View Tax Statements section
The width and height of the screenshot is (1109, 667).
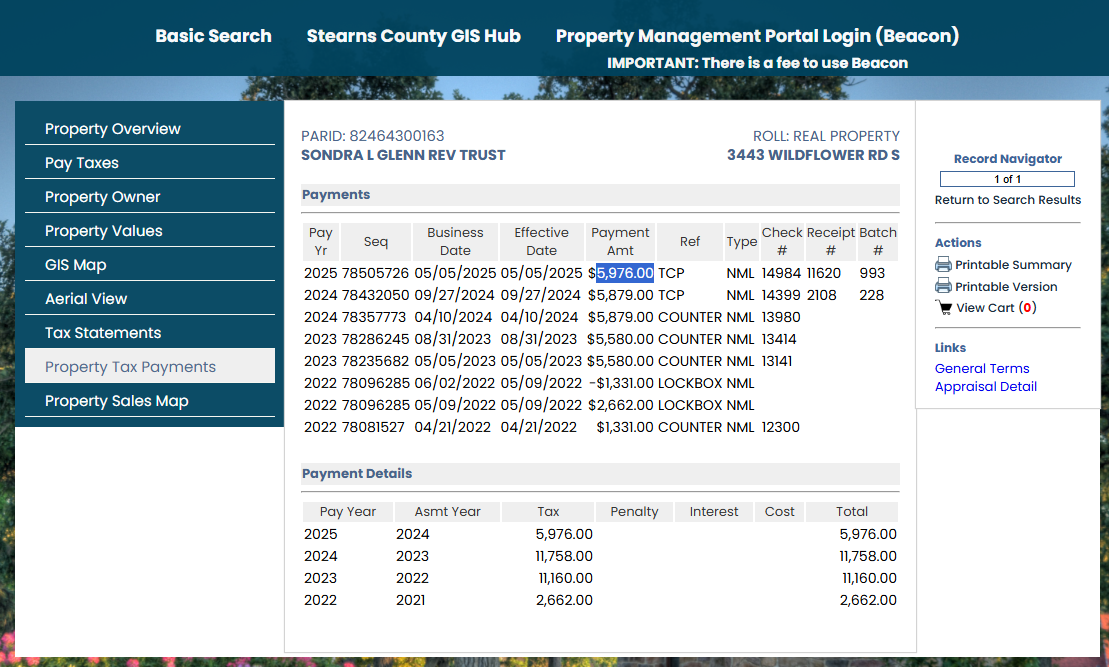103,333
